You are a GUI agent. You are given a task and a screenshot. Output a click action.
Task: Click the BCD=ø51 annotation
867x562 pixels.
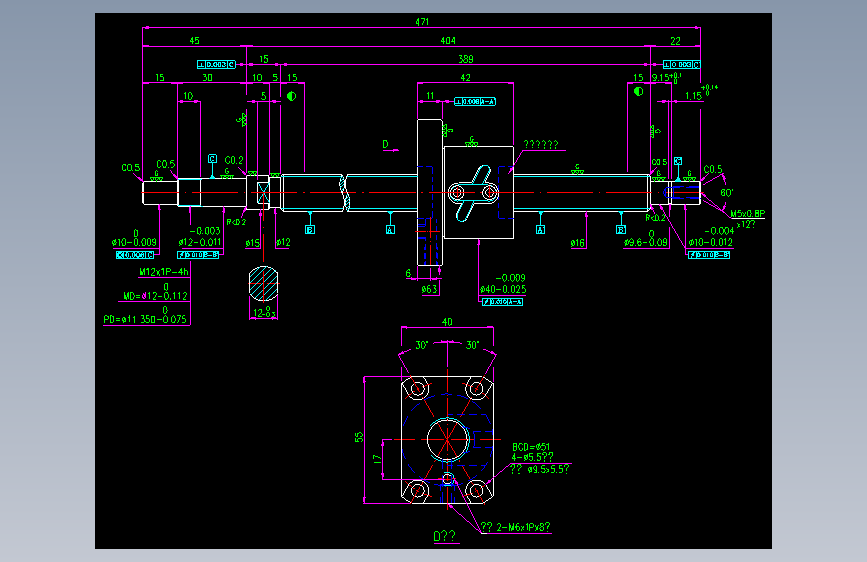coord(531,447)
